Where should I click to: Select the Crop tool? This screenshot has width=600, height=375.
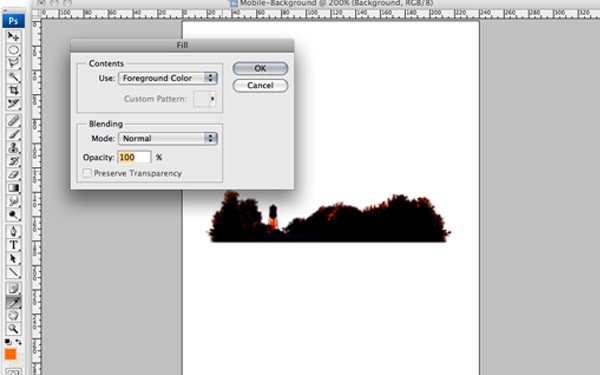pyautogui.click(x=13, y=90)
